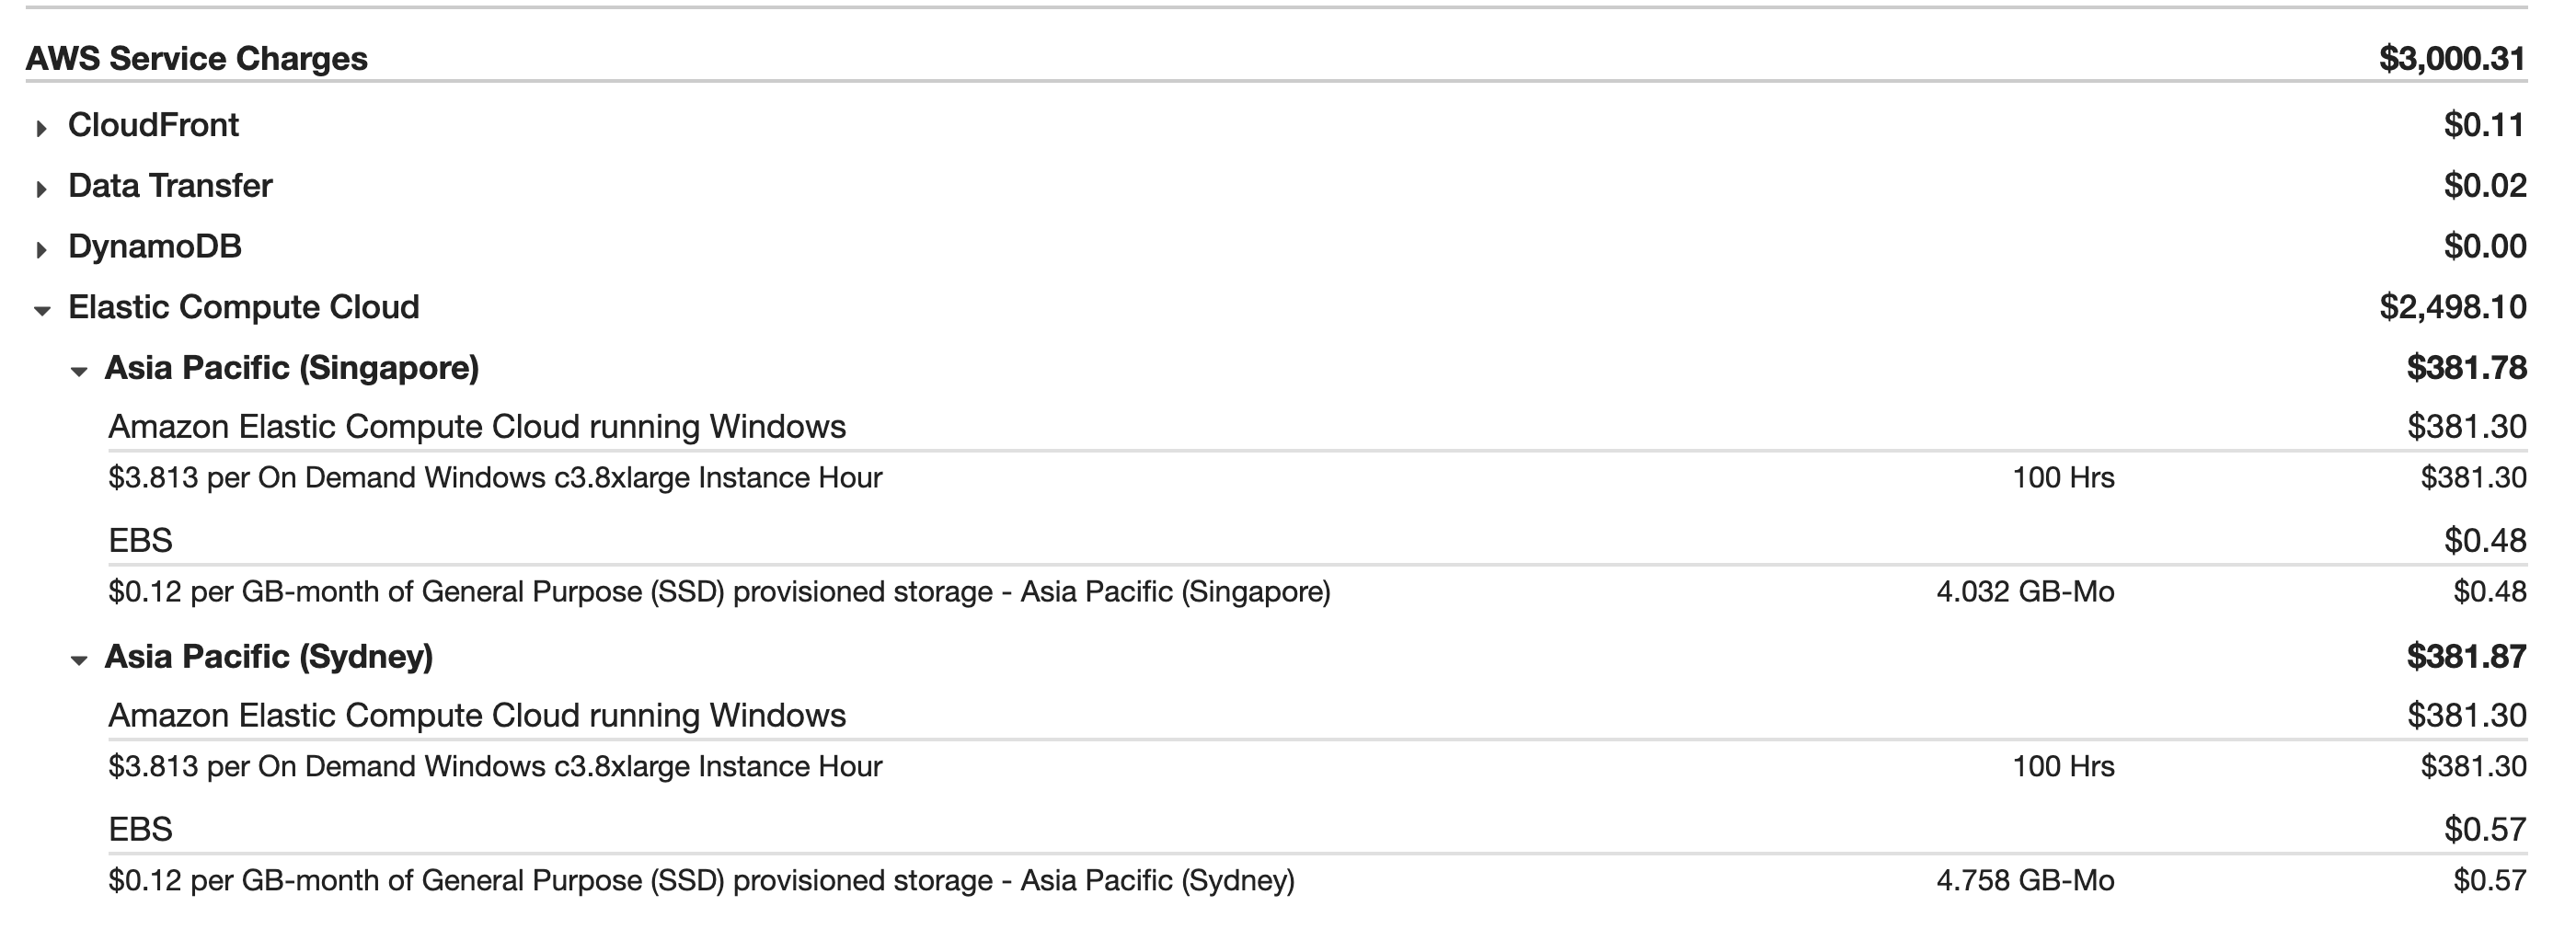The image size is (2576, 929).
Task: Click the Elastic Compute Cloud label
Action: click(x=243, y=307)
